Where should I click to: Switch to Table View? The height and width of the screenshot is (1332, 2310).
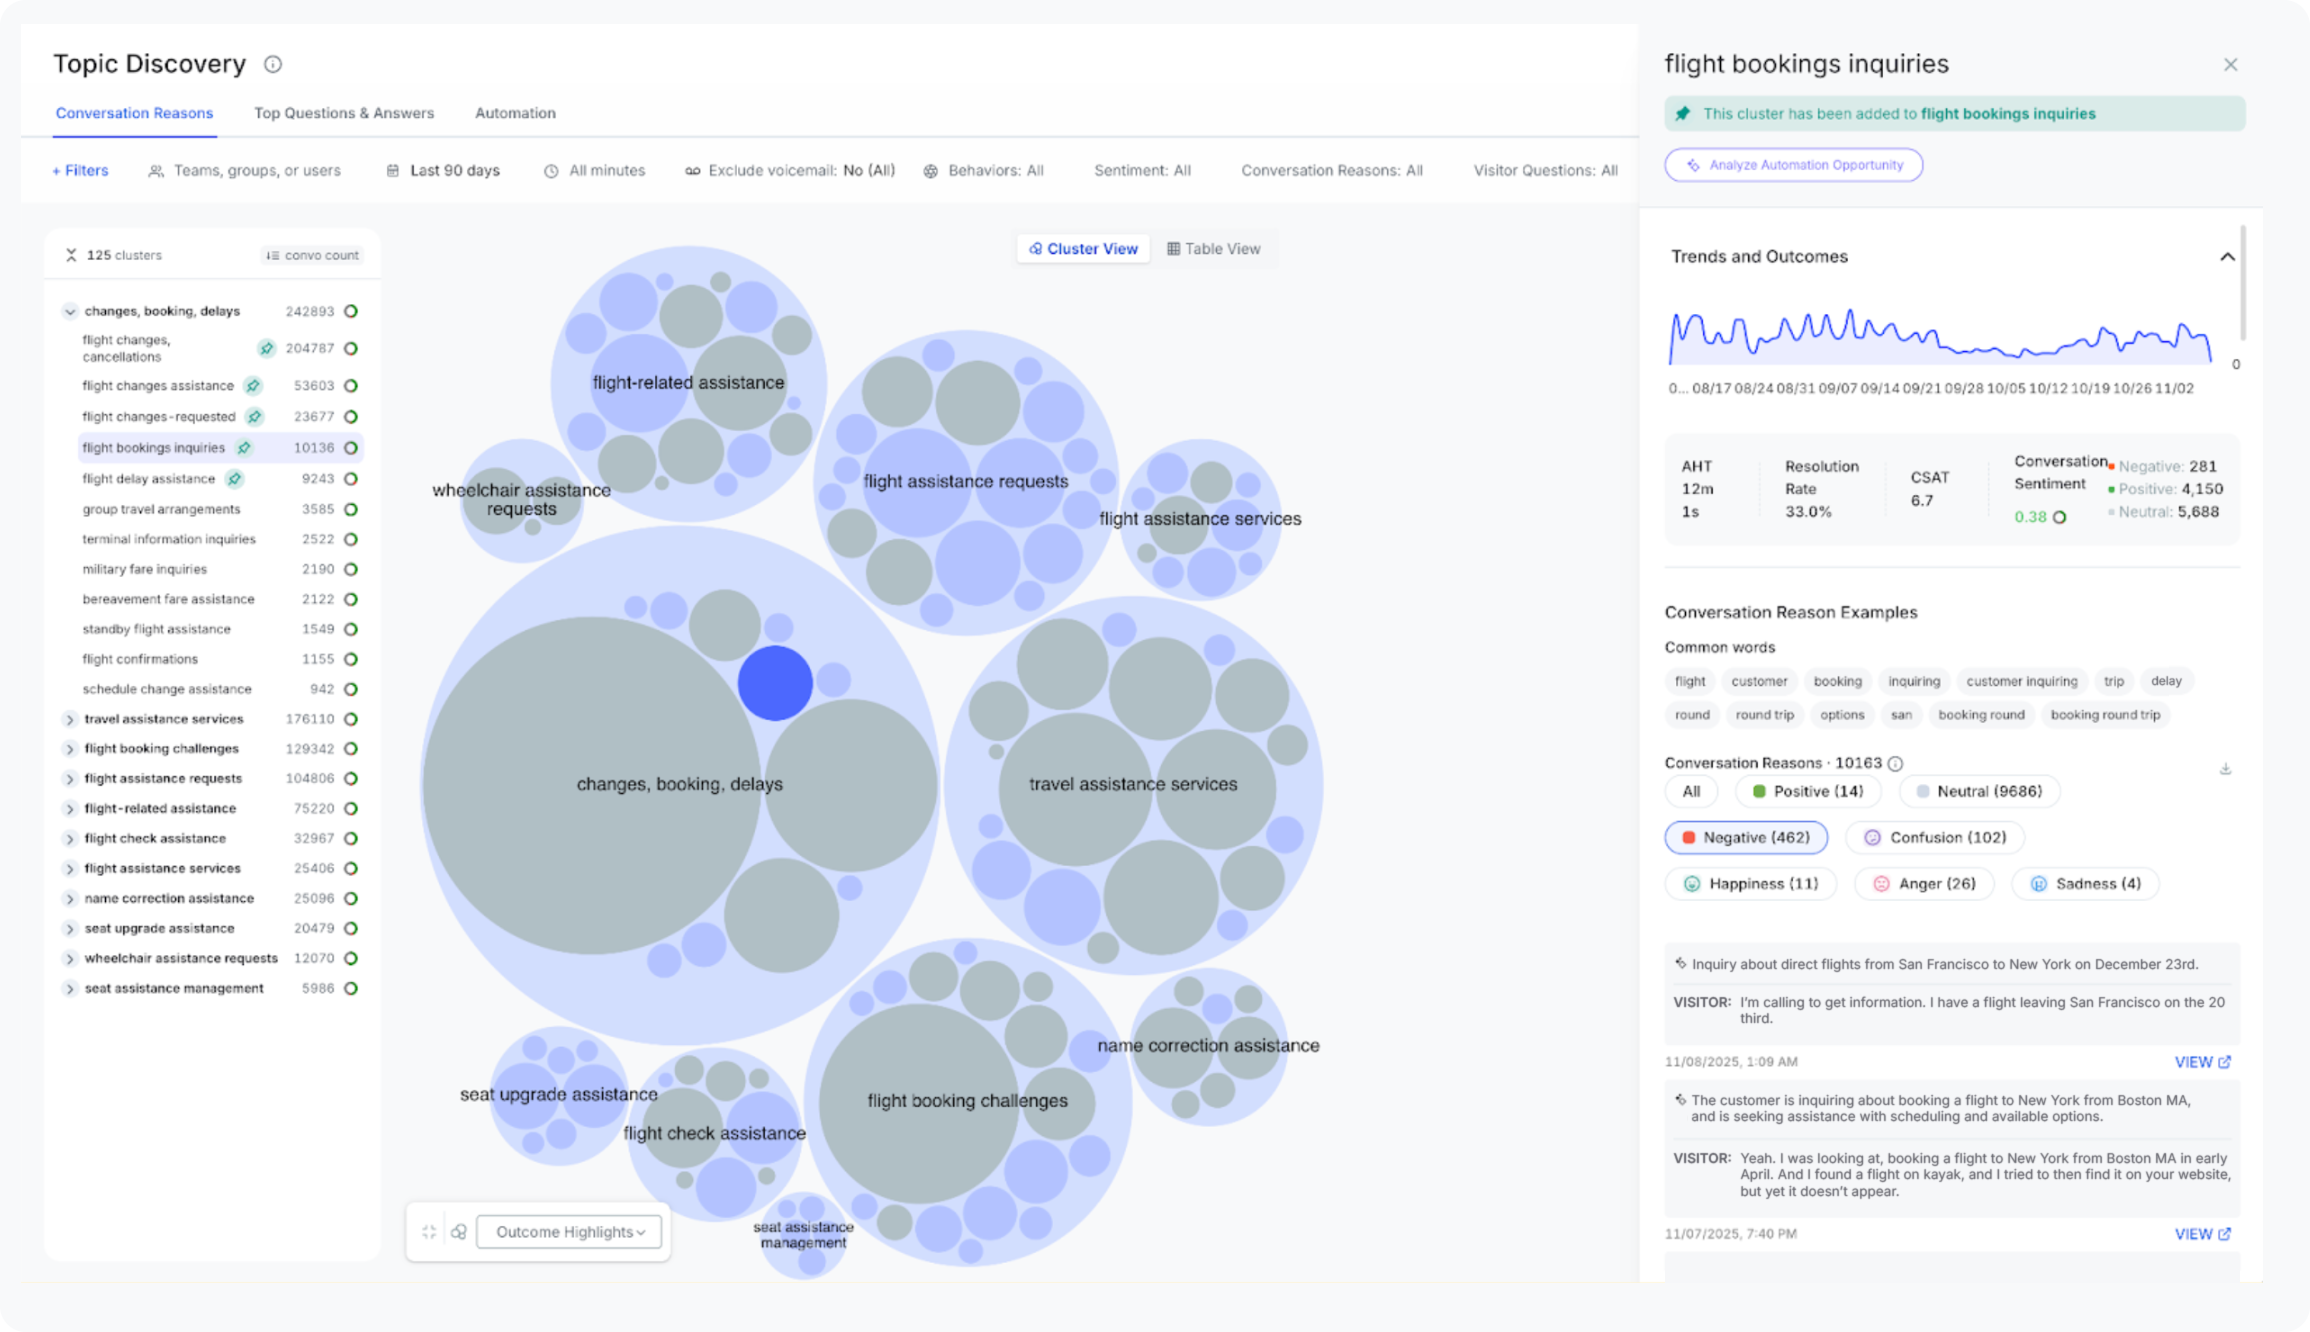(x=1213, y=249)
